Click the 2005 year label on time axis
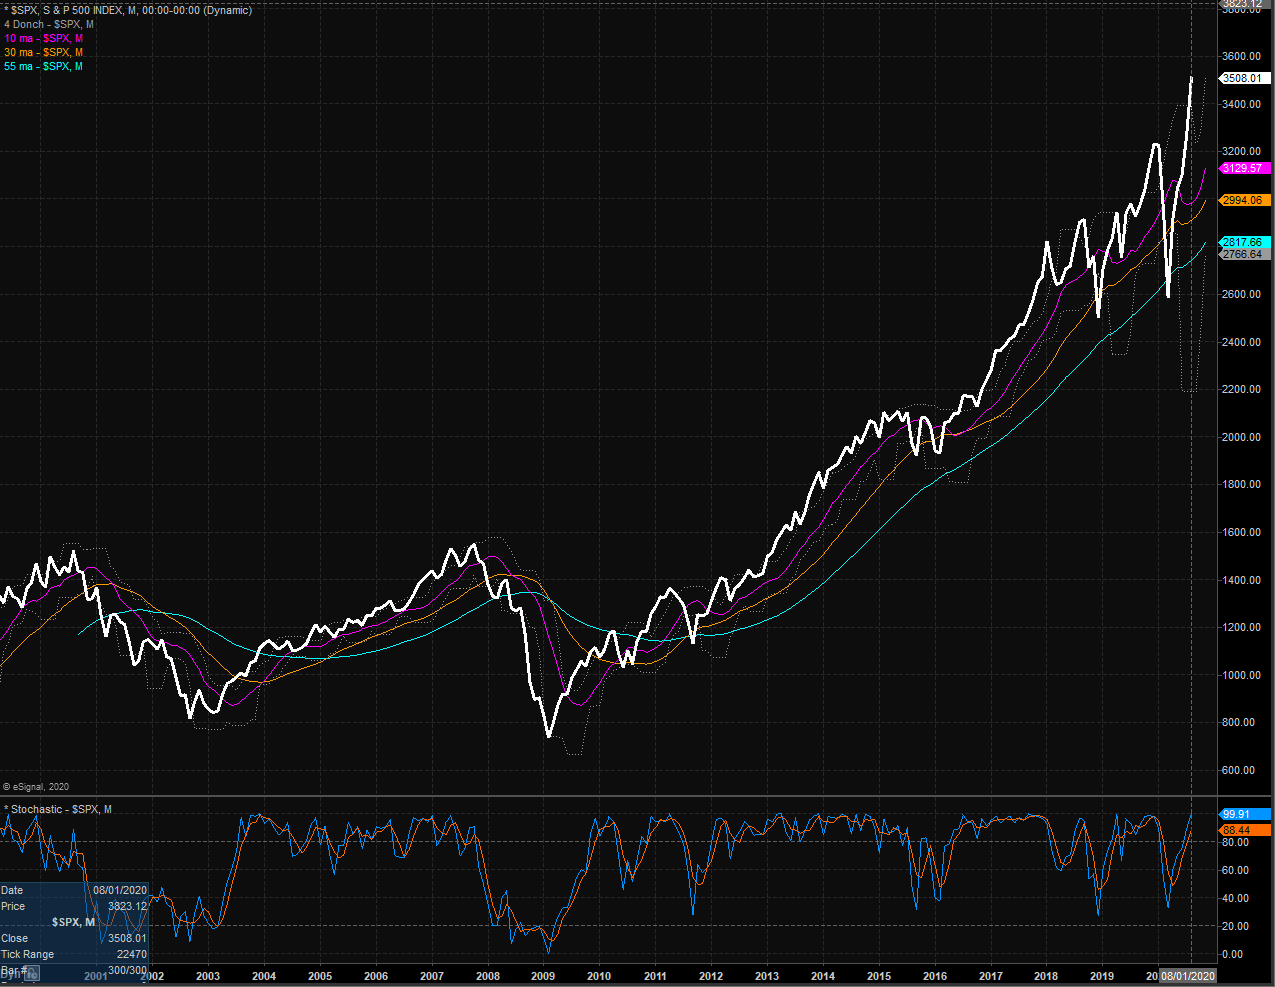1275x987 pixels. pos(320,976)
